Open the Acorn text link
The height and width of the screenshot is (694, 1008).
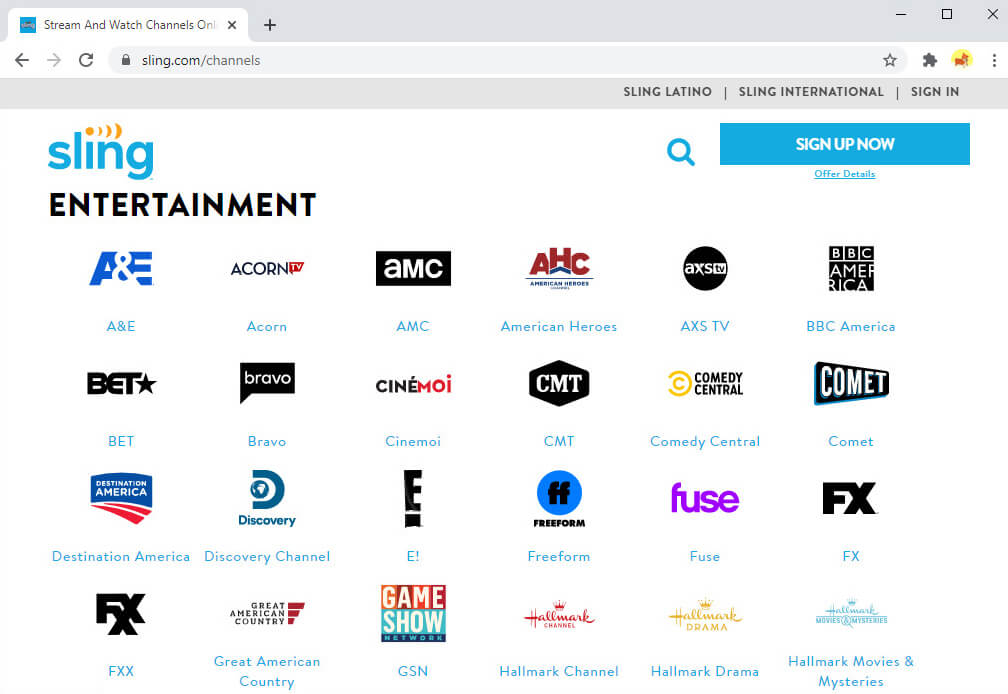[x=267, y=326]
